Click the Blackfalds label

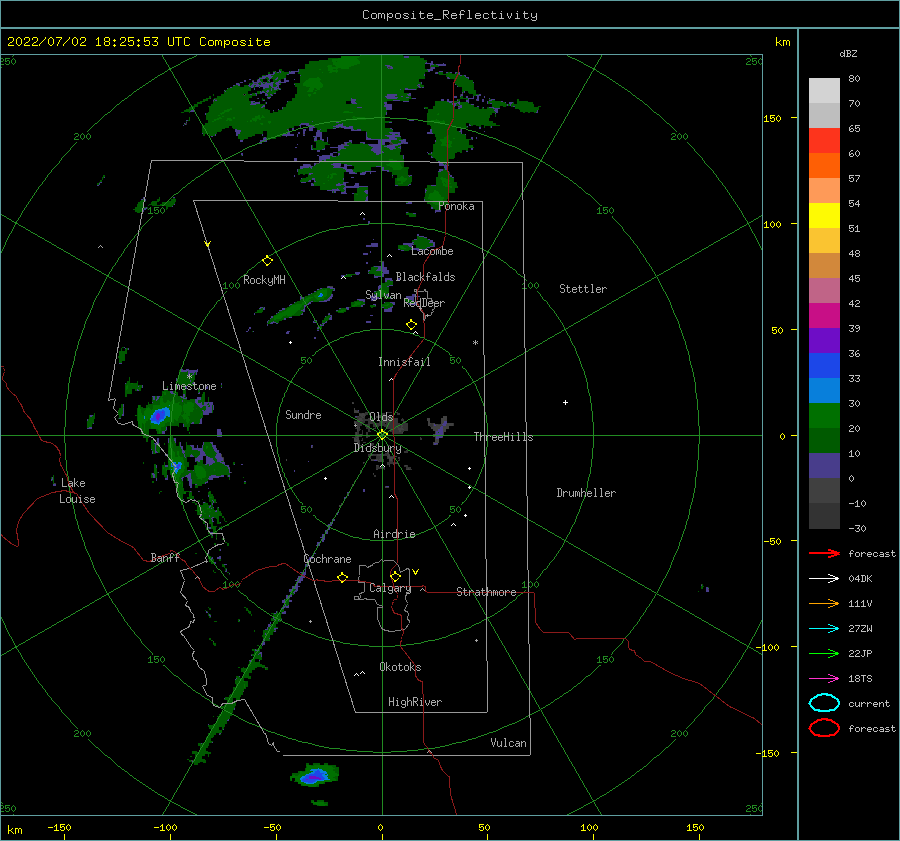[x=425, y=277]
